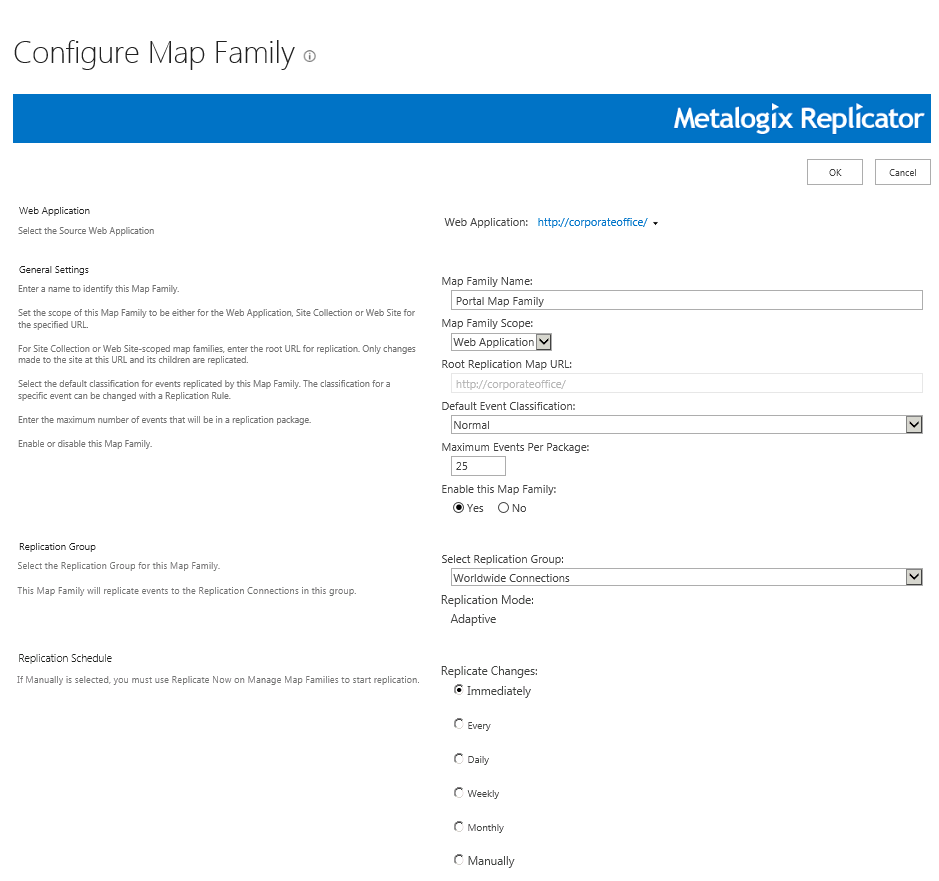Open the http://corporateoffice/ web application link
Screen dimensions: 939x881
[592, 222]
